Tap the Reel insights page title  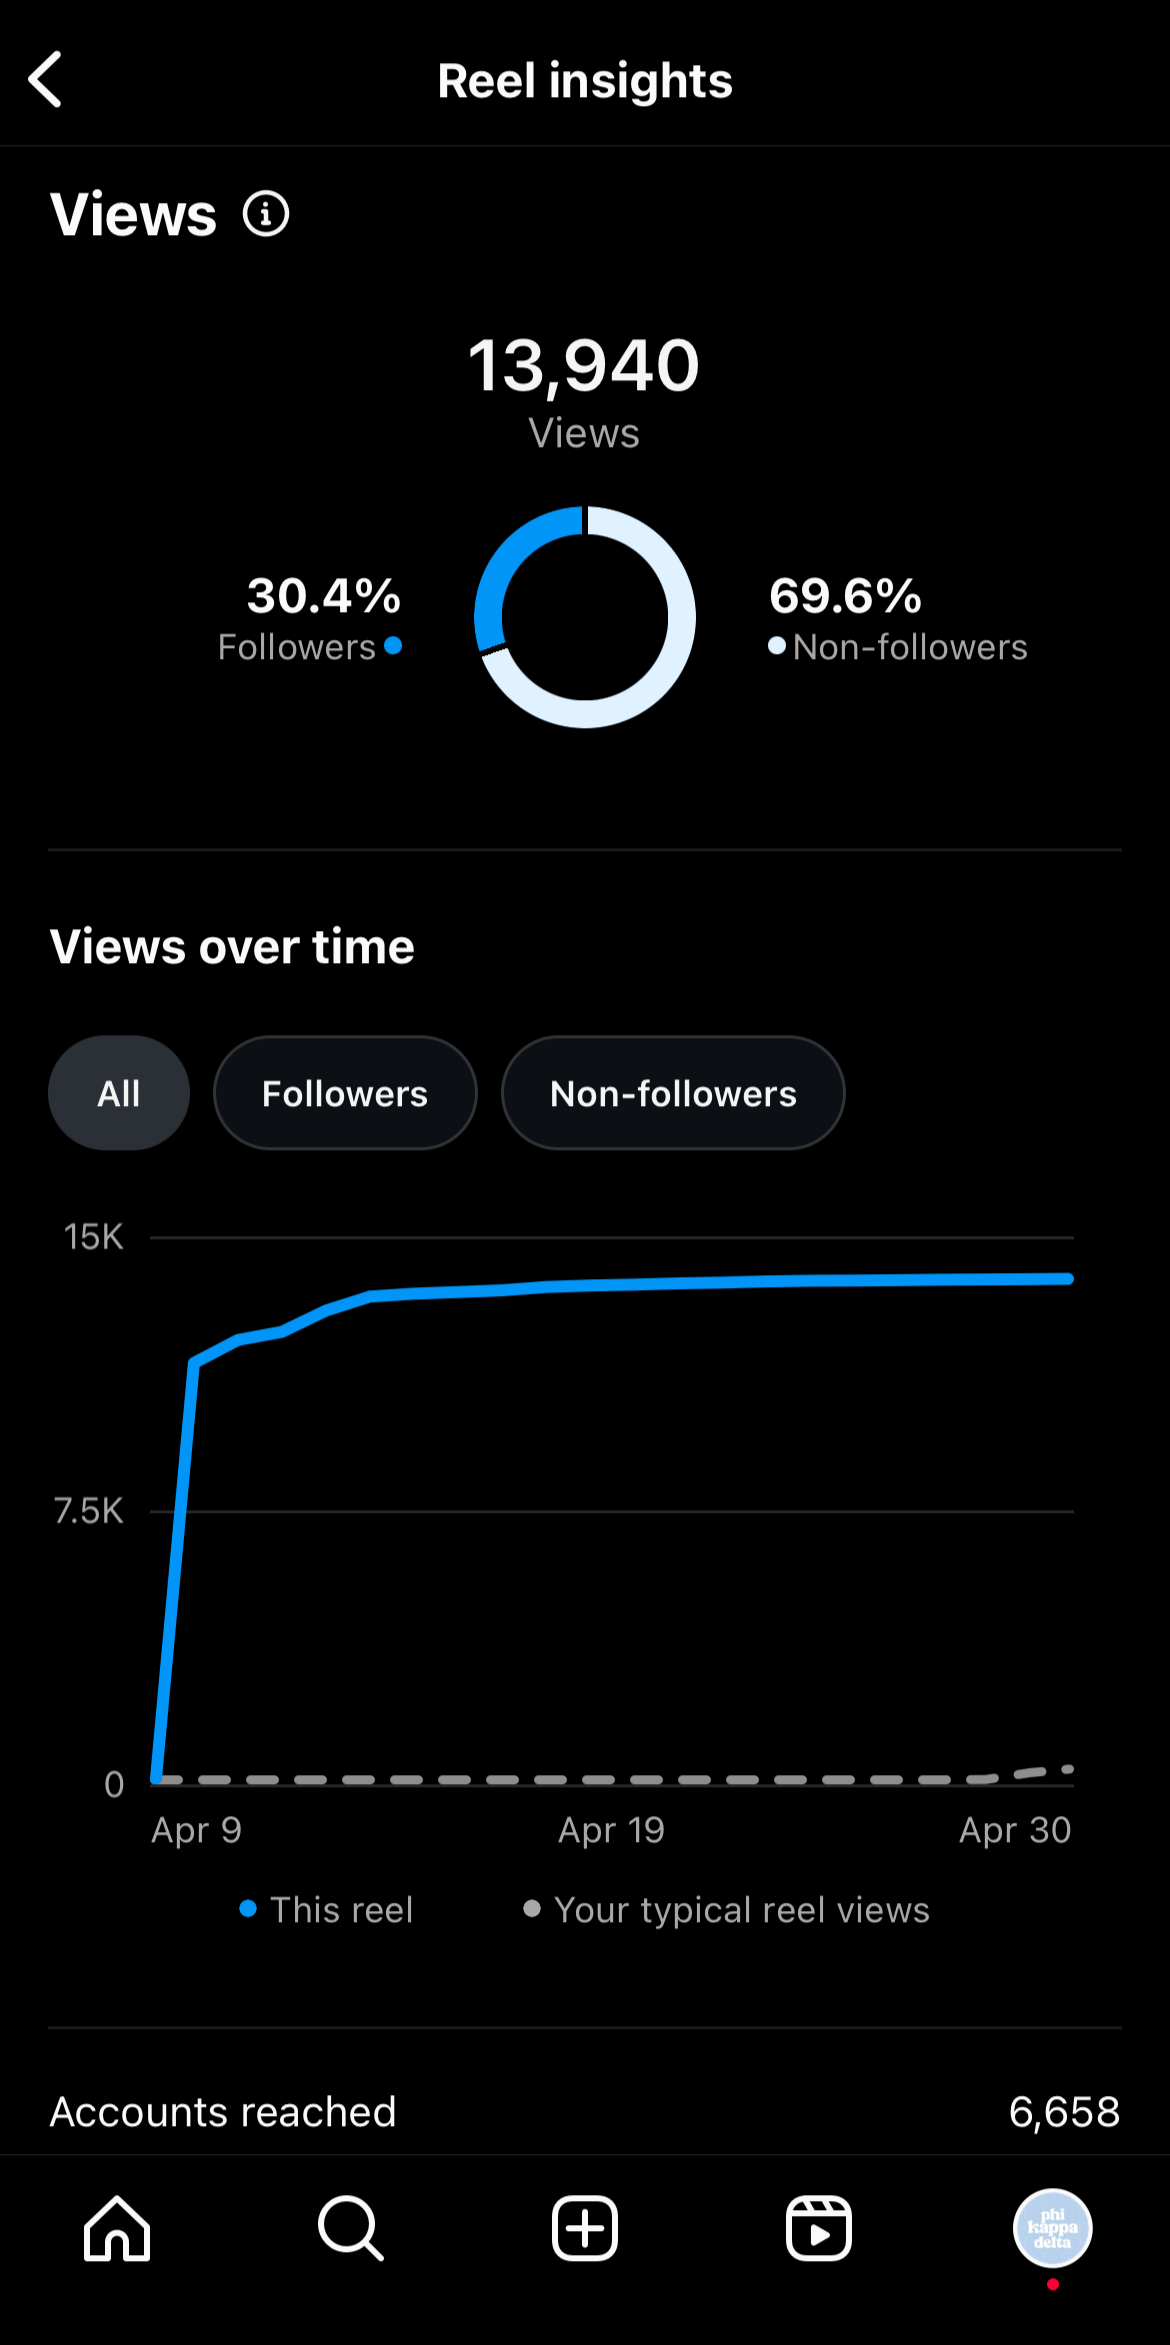click(x=585, y=81)
